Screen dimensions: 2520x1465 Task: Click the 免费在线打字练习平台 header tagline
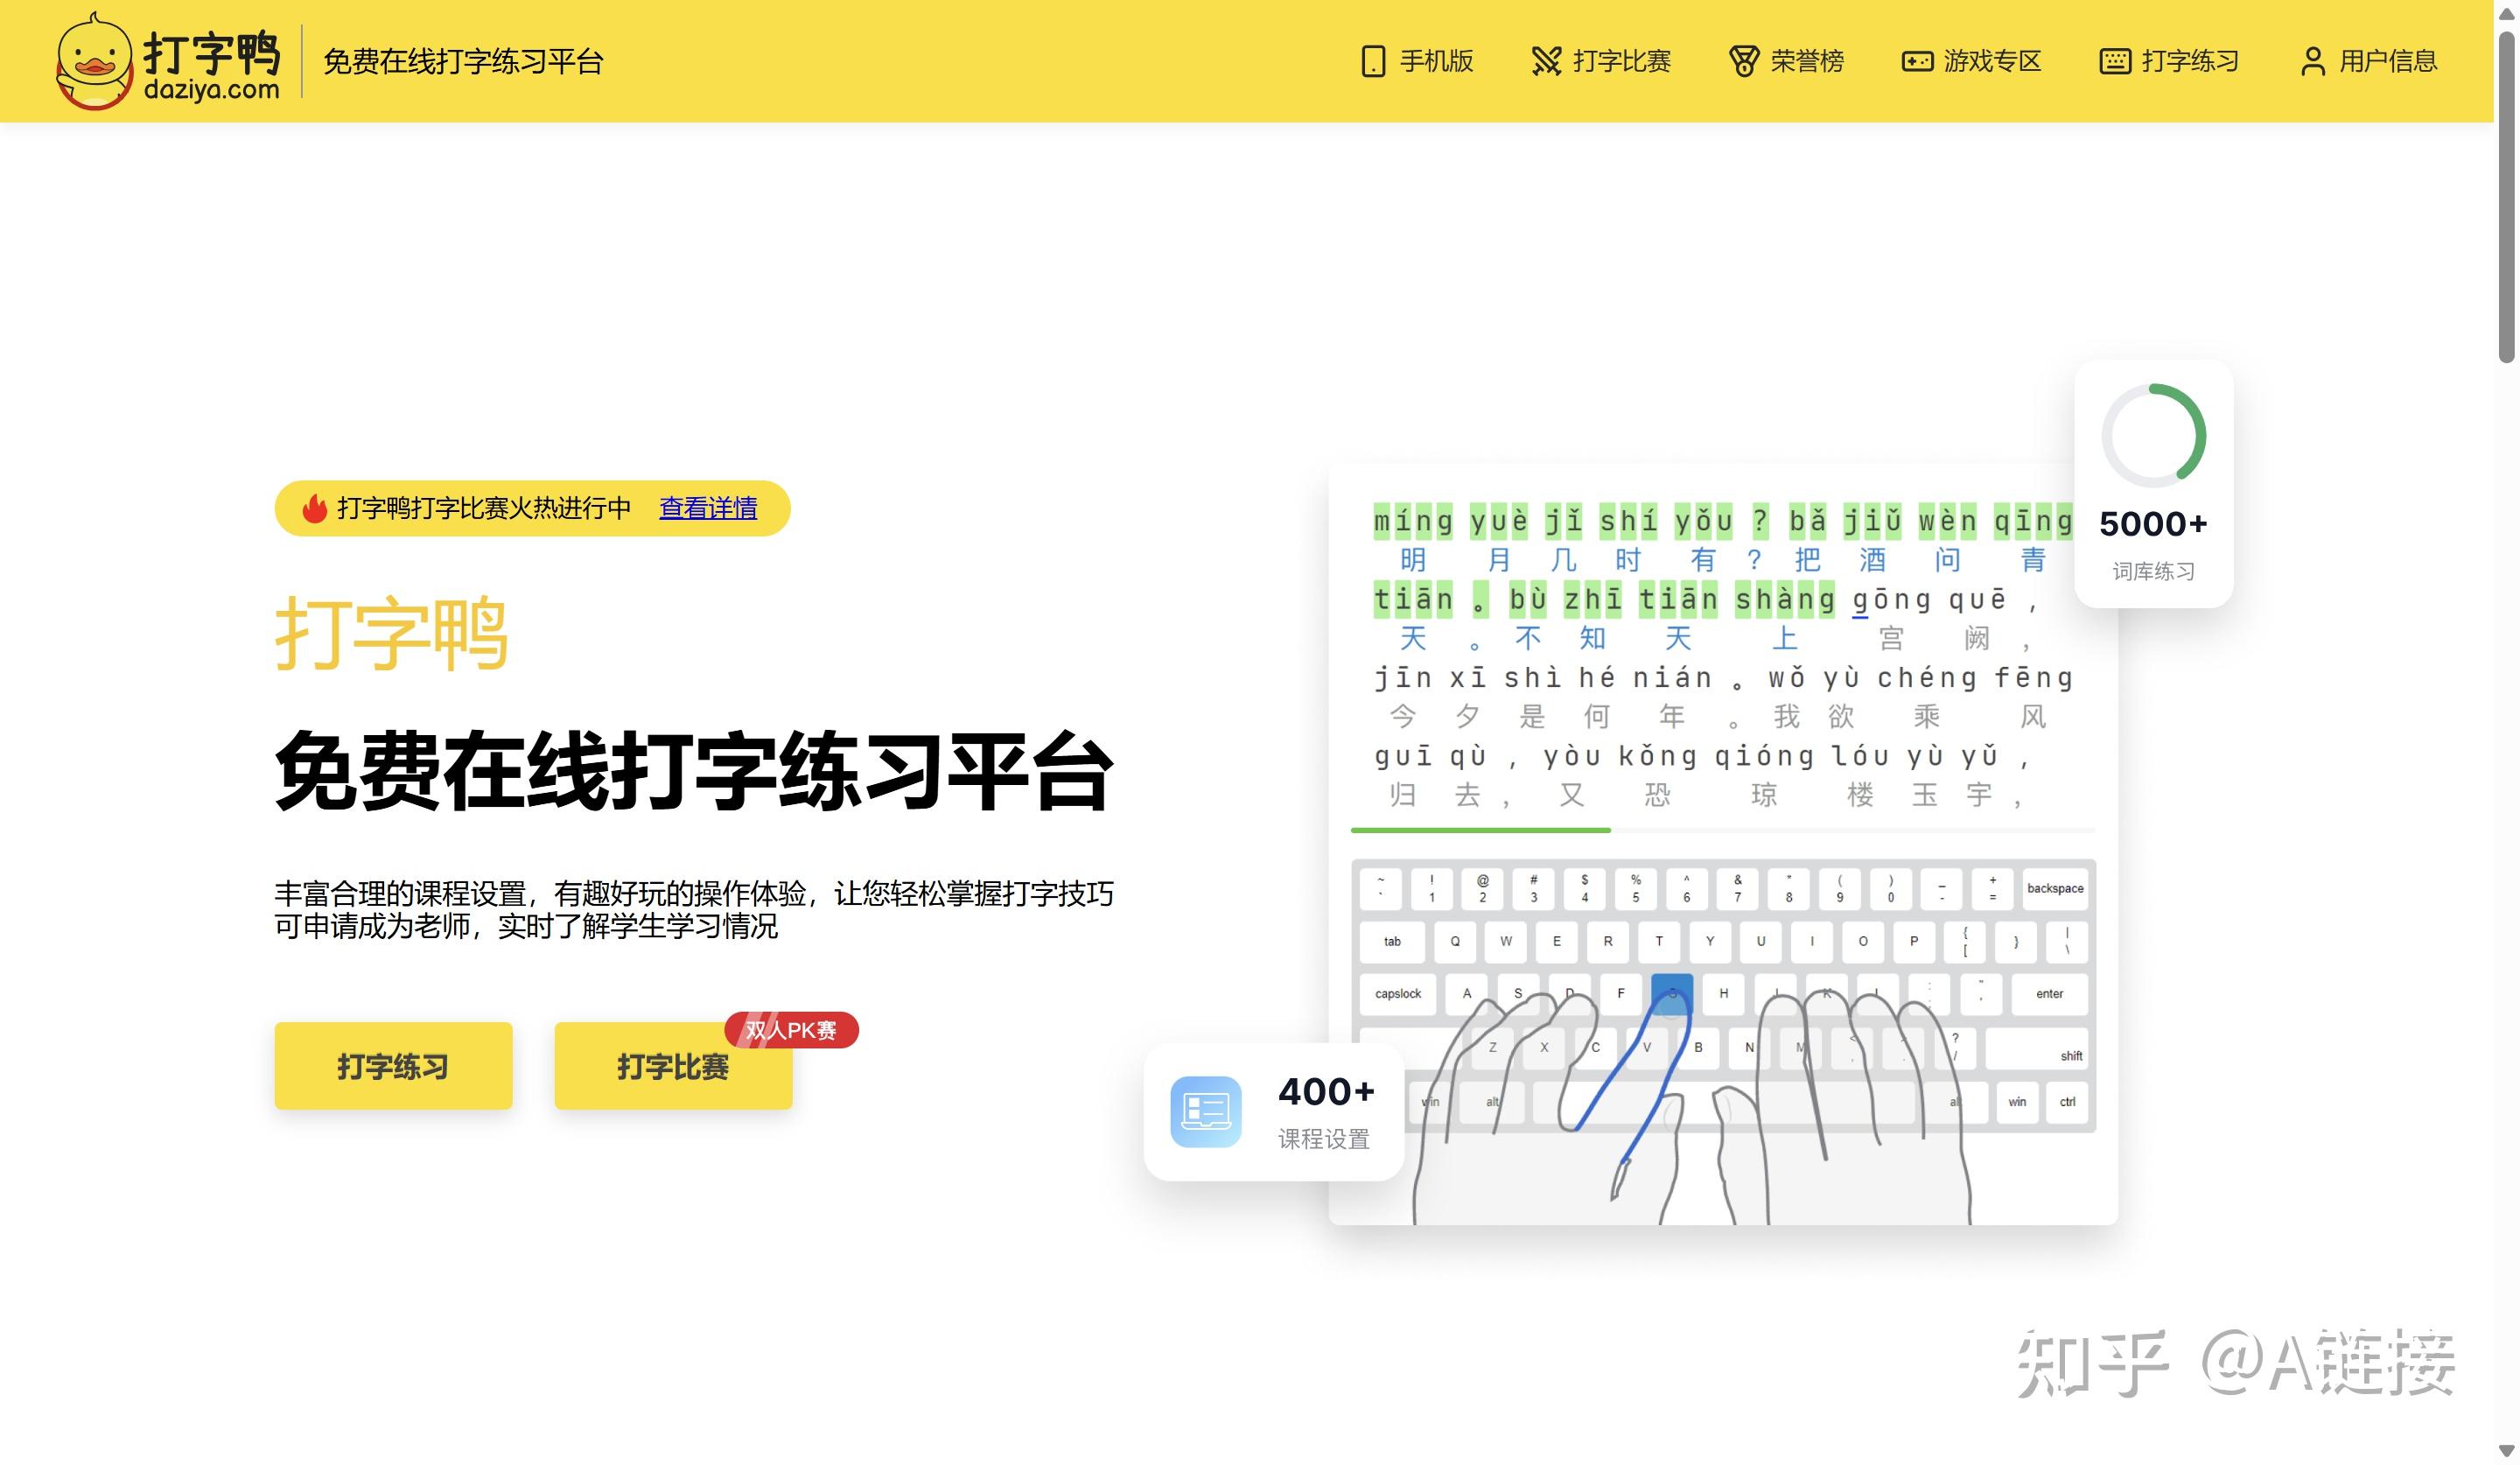pos(463,61)
